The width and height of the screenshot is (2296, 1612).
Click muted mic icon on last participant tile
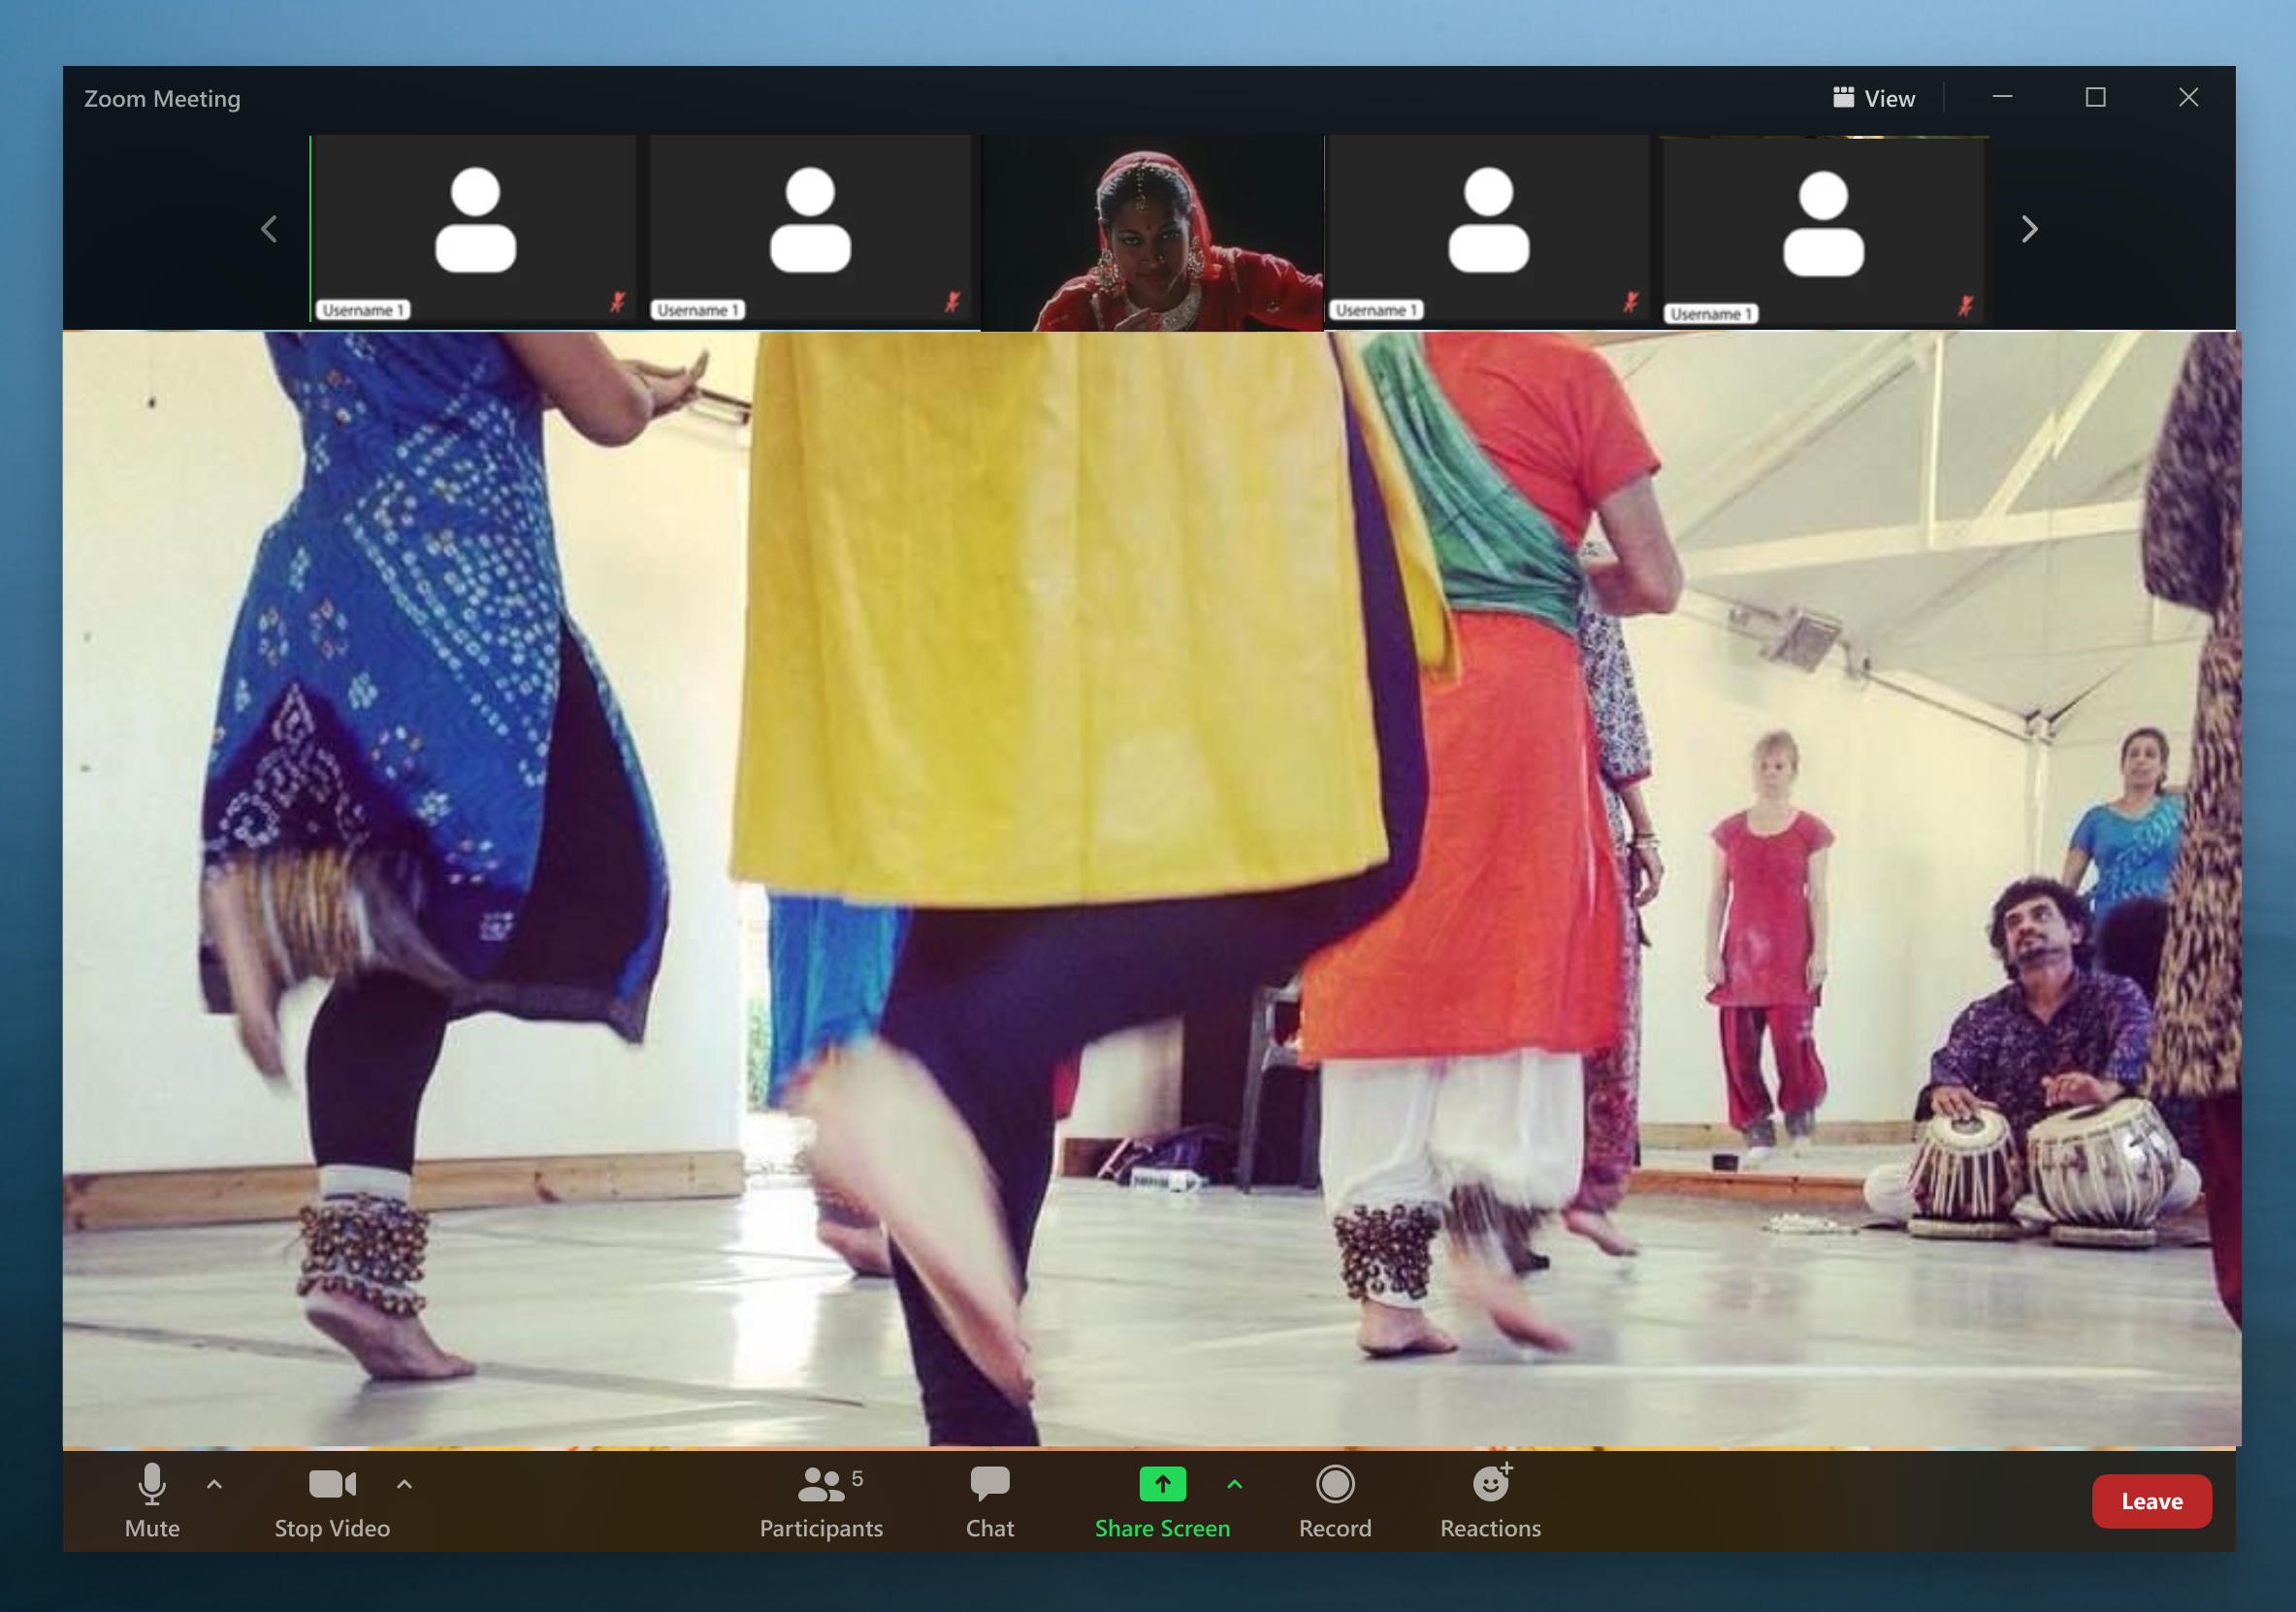click(x=1965, y=305)
